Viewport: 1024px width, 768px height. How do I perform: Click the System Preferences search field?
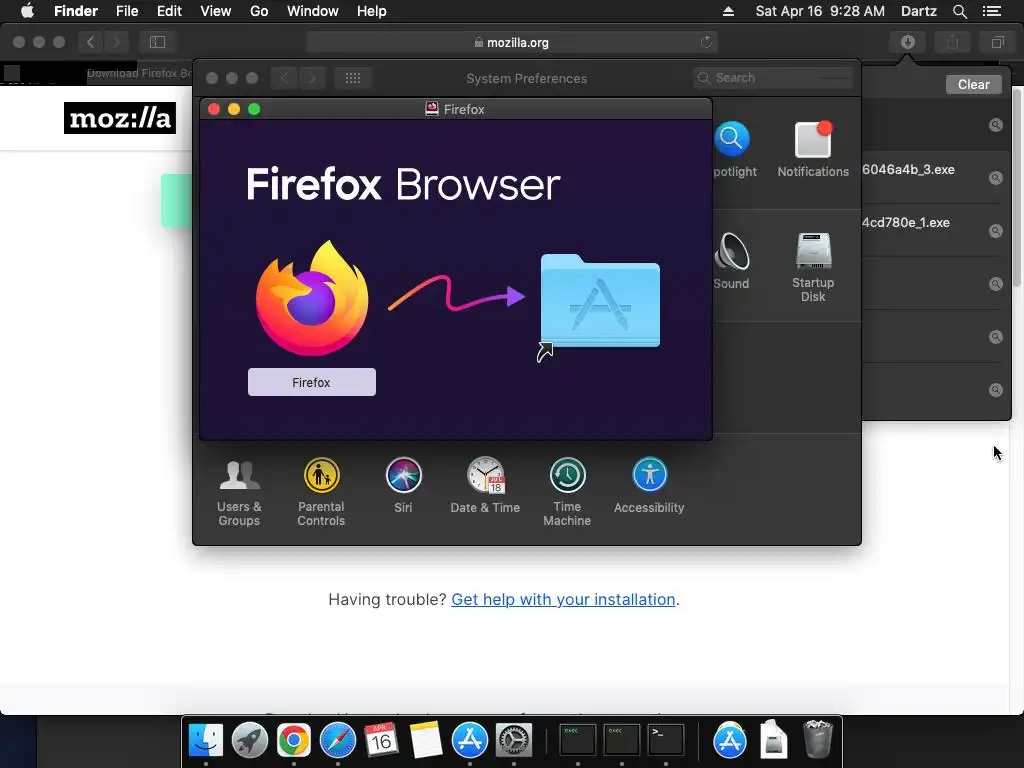(x=773, y=78)
